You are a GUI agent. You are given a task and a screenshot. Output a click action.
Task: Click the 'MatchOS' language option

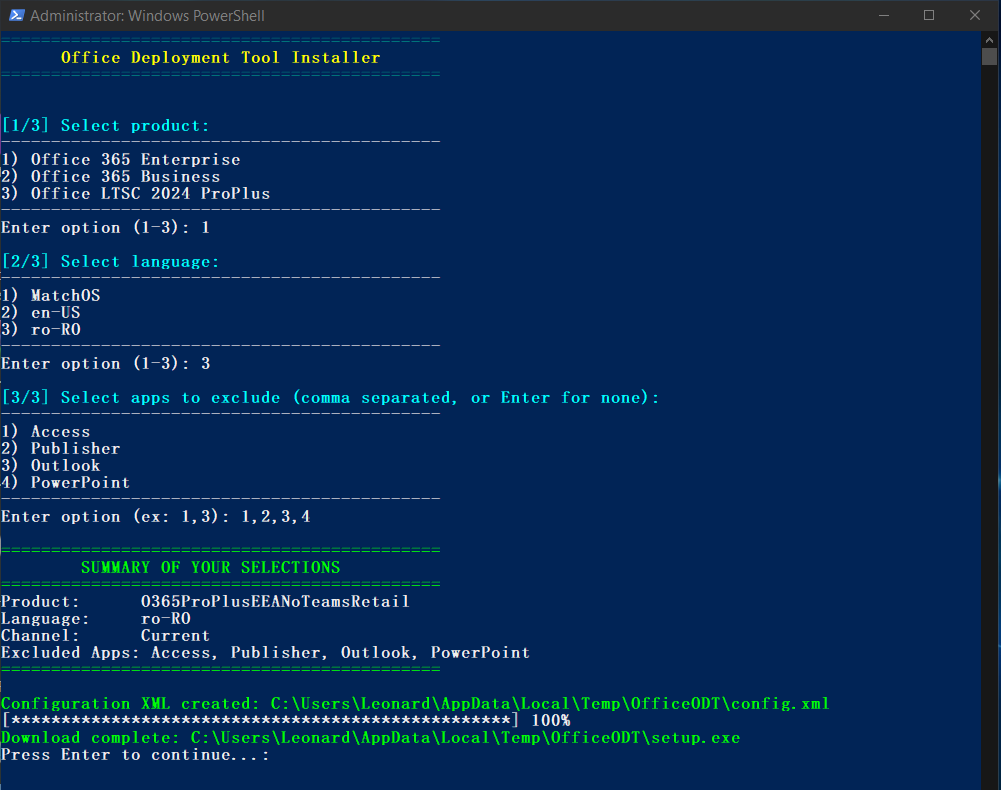click(x=51, y=296)
